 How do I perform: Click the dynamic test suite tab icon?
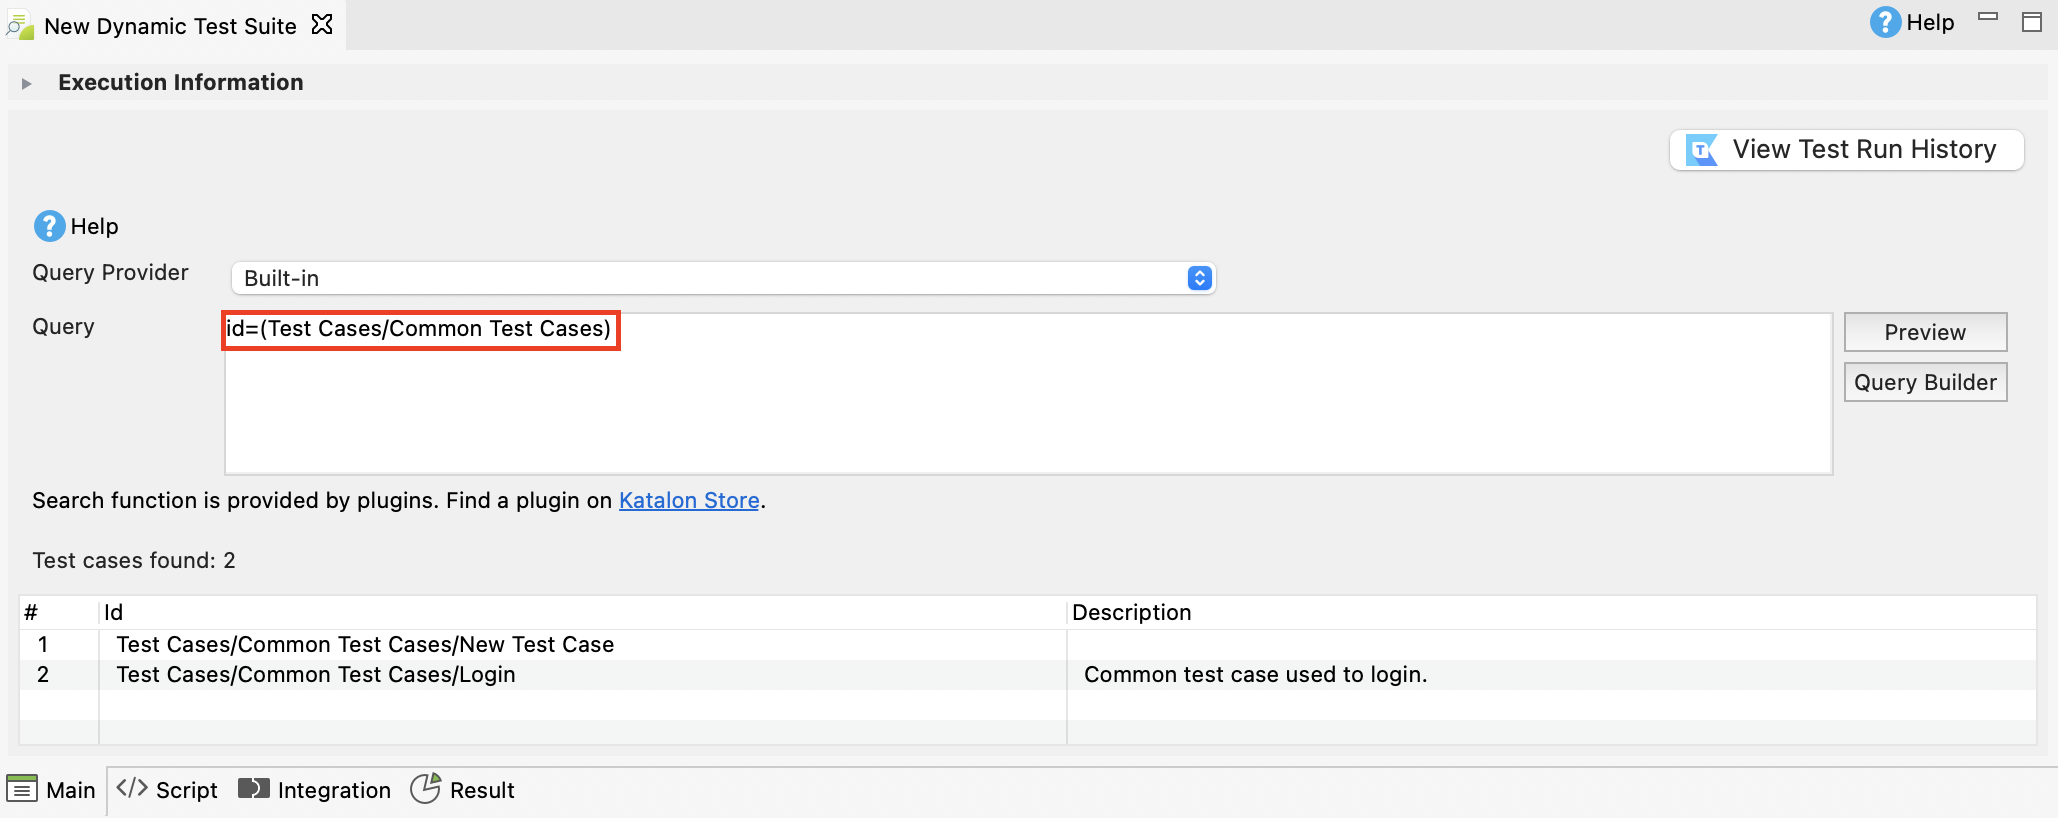tap(20, 25)
